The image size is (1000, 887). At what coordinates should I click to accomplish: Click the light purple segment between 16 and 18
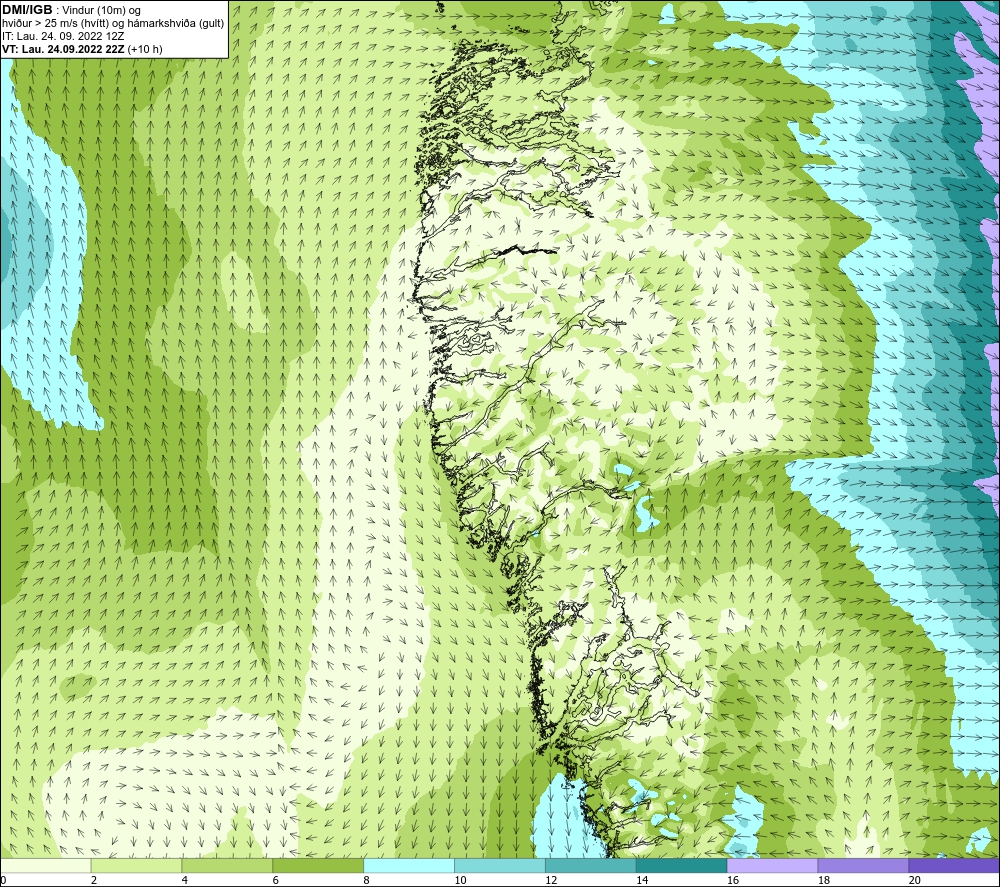[772, 865]
